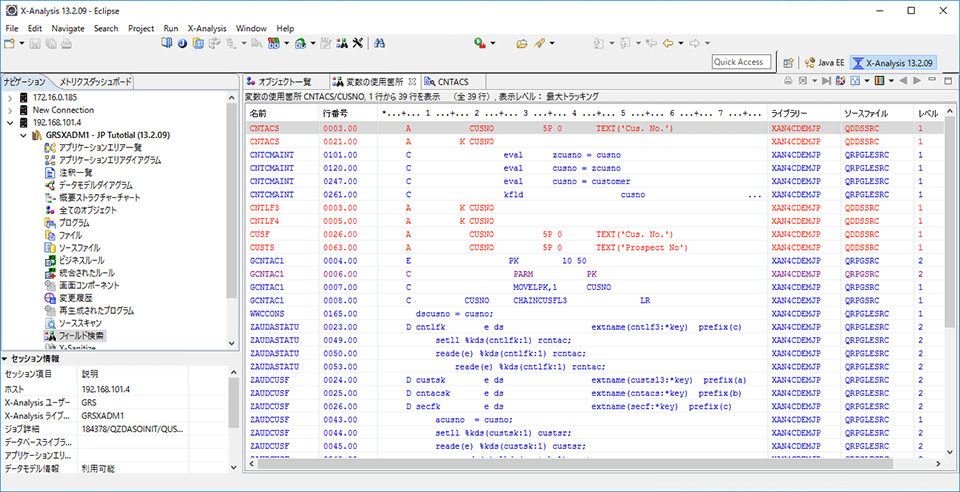Viewport: 960px width, 492px height.
Task: Click the green run with red icon
Action: 480,43
